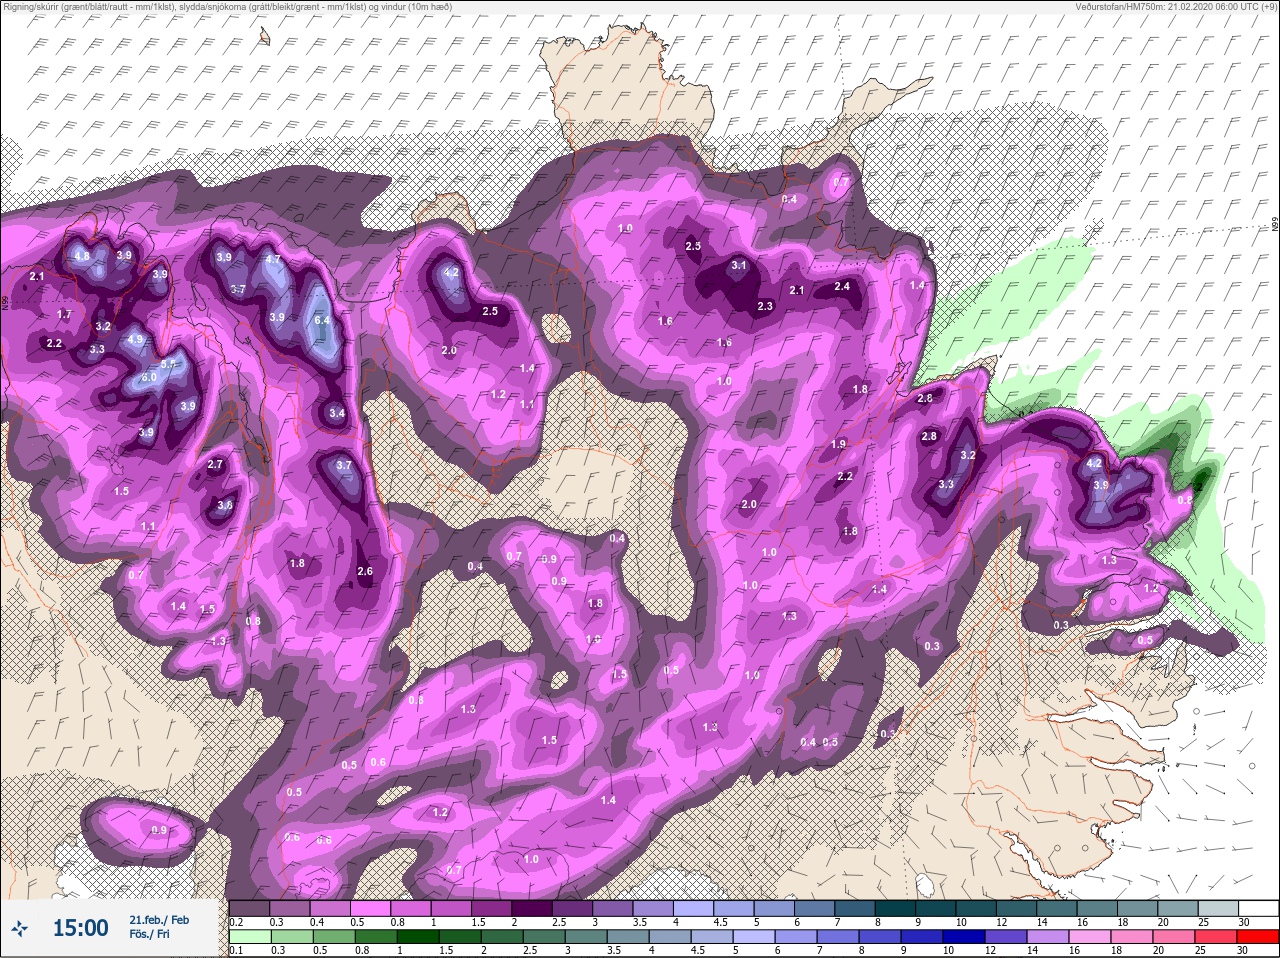Click the 2.4 precipitation value label

[842, 287]
